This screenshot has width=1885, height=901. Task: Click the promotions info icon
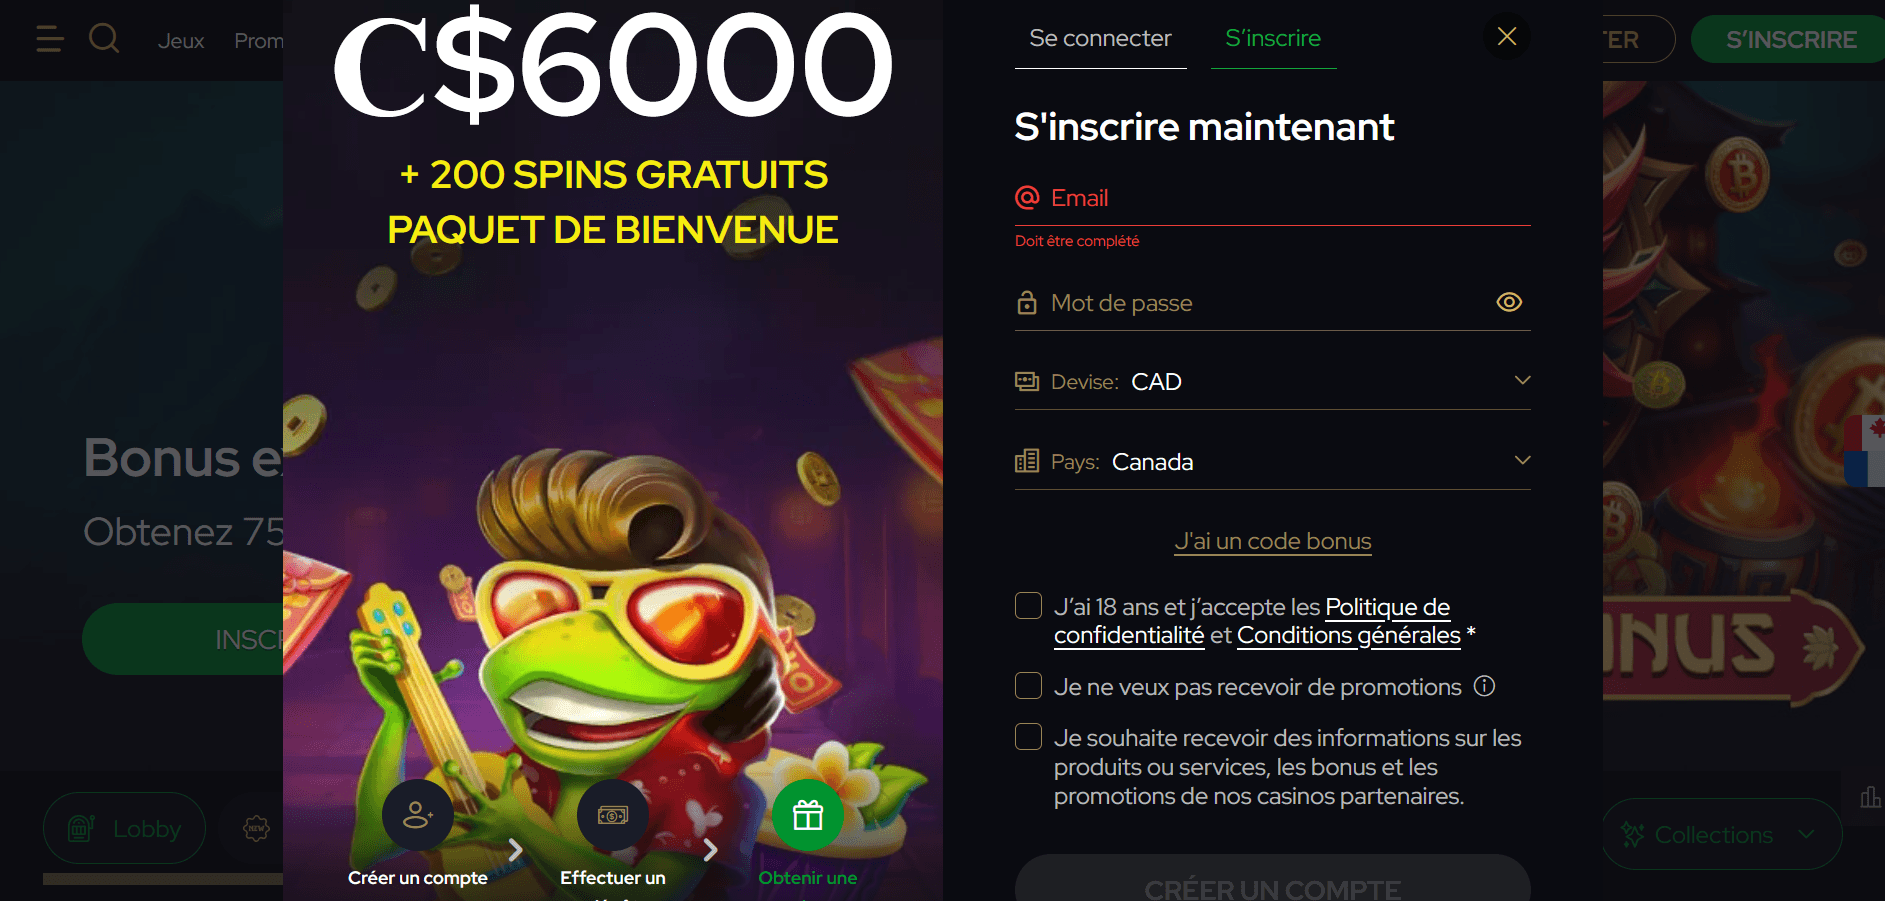coord(1485,686)
